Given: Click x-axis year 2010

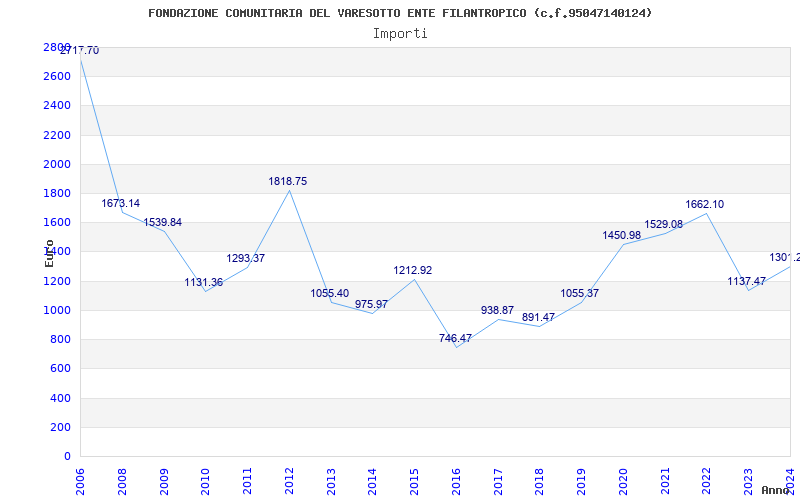Looking at the screenshot, I should pos(206,482).
